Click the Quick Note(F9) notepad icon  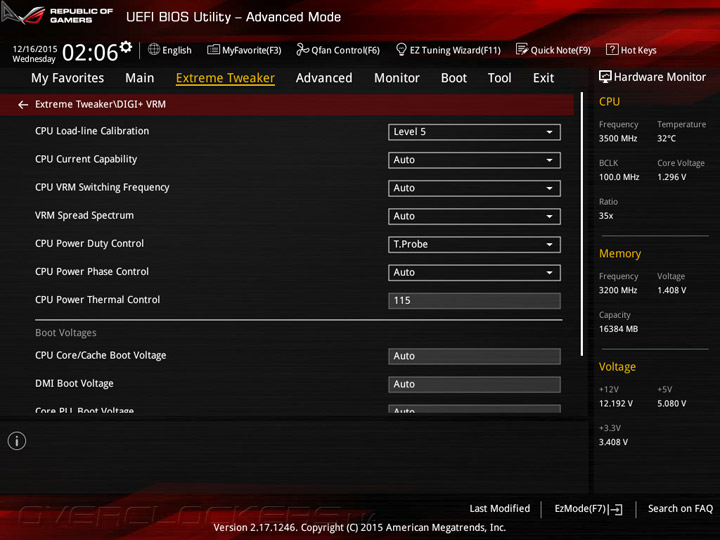(x=522, y=49)
